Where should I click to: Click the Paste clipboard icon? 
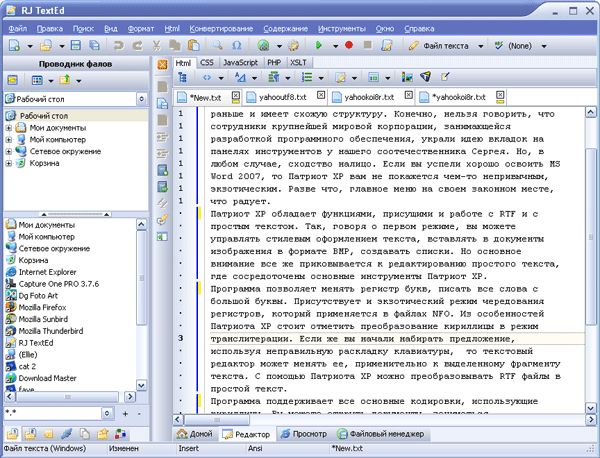[x=194, y=46]
